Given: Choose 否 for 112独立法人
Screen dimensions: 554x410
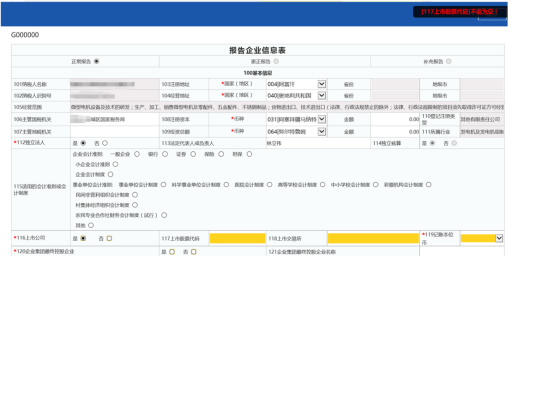Looking at the screenshot, I should click(105, 143).
